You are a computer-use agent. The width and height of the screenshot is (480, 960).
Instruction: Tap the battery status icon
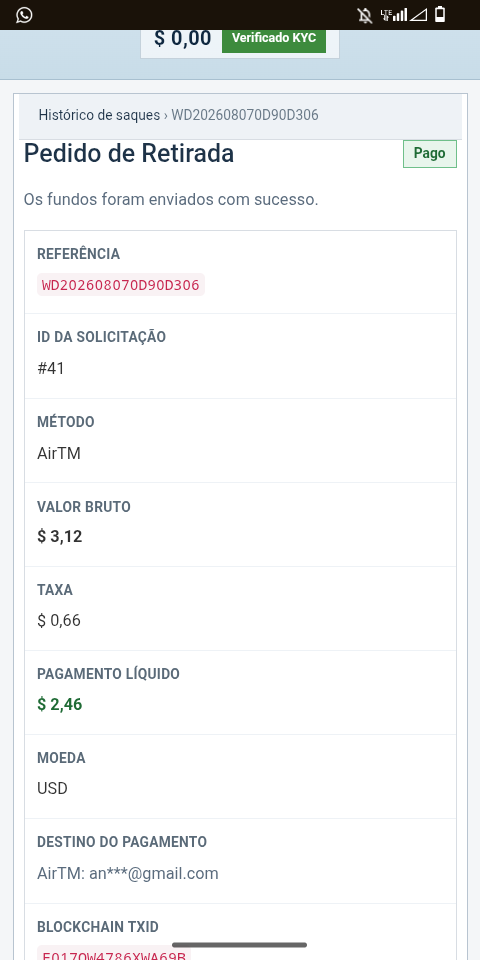pyautogui.click(x=440, y=15)
